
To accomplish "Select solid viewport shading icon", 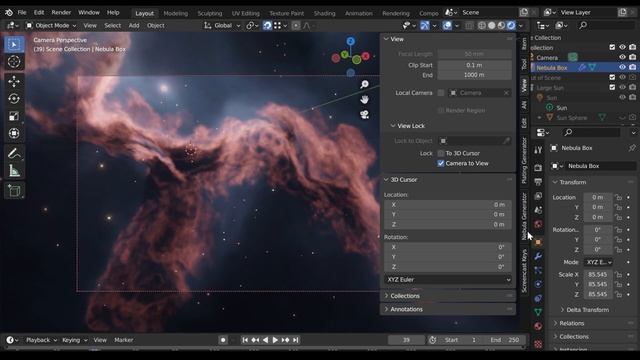I will click(491, 25).
